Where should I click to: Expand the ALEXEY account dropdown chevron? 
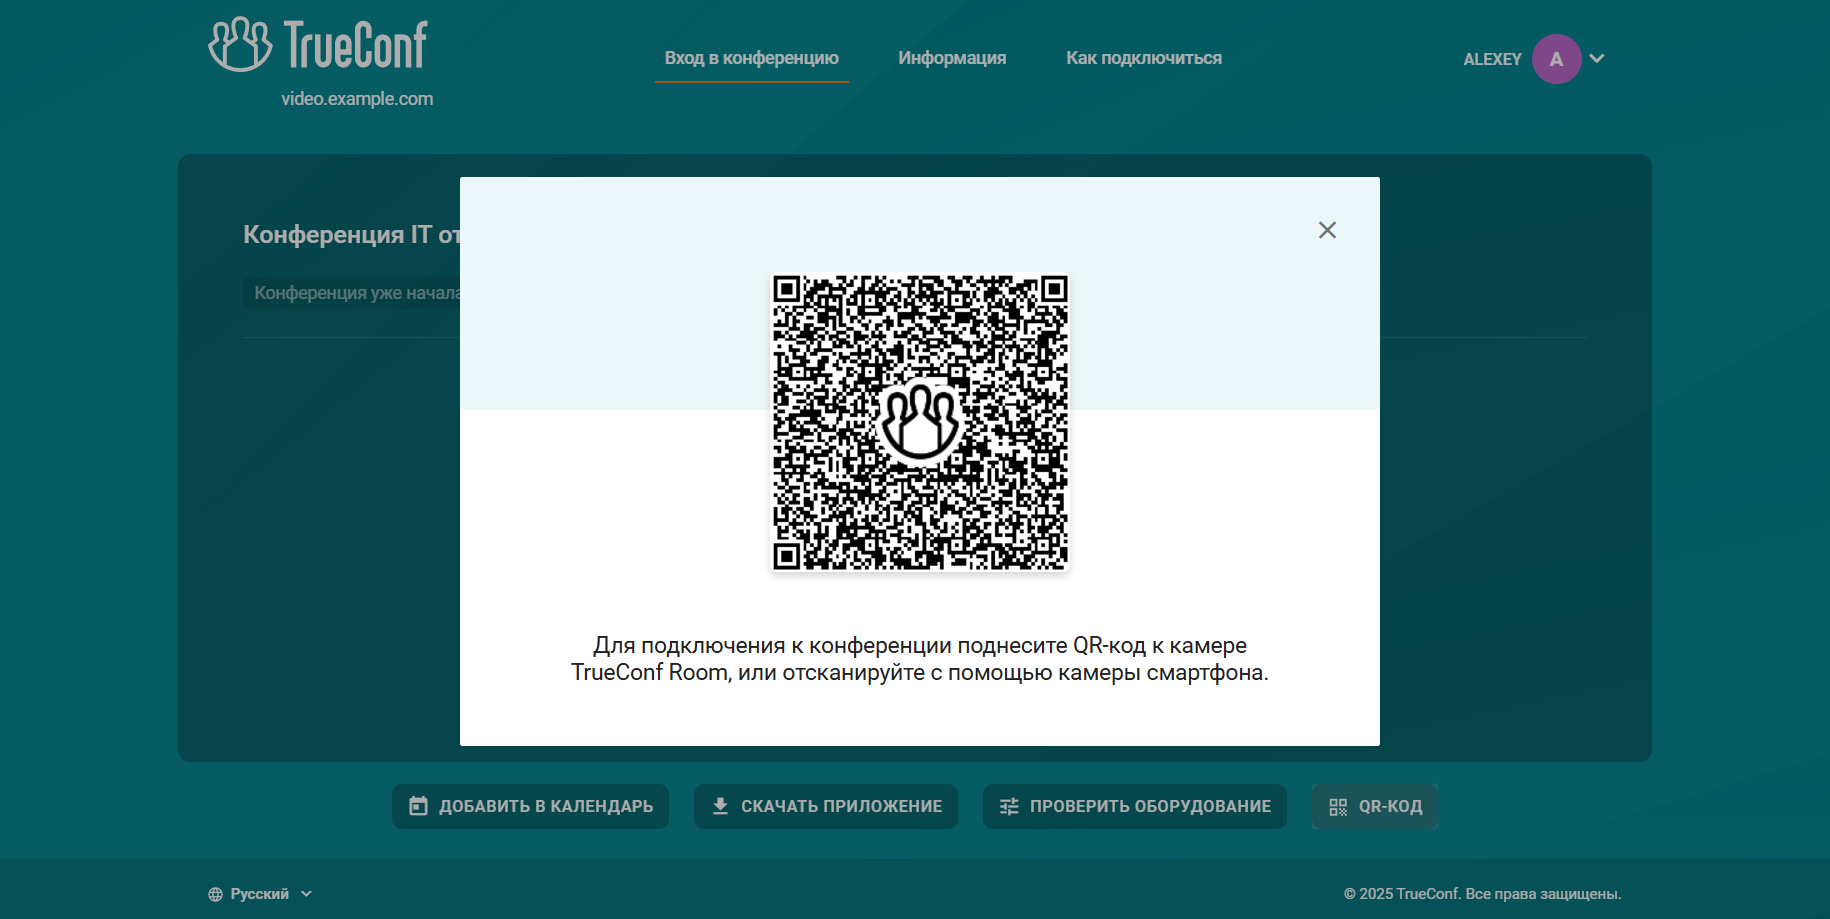pos(1598,59)
